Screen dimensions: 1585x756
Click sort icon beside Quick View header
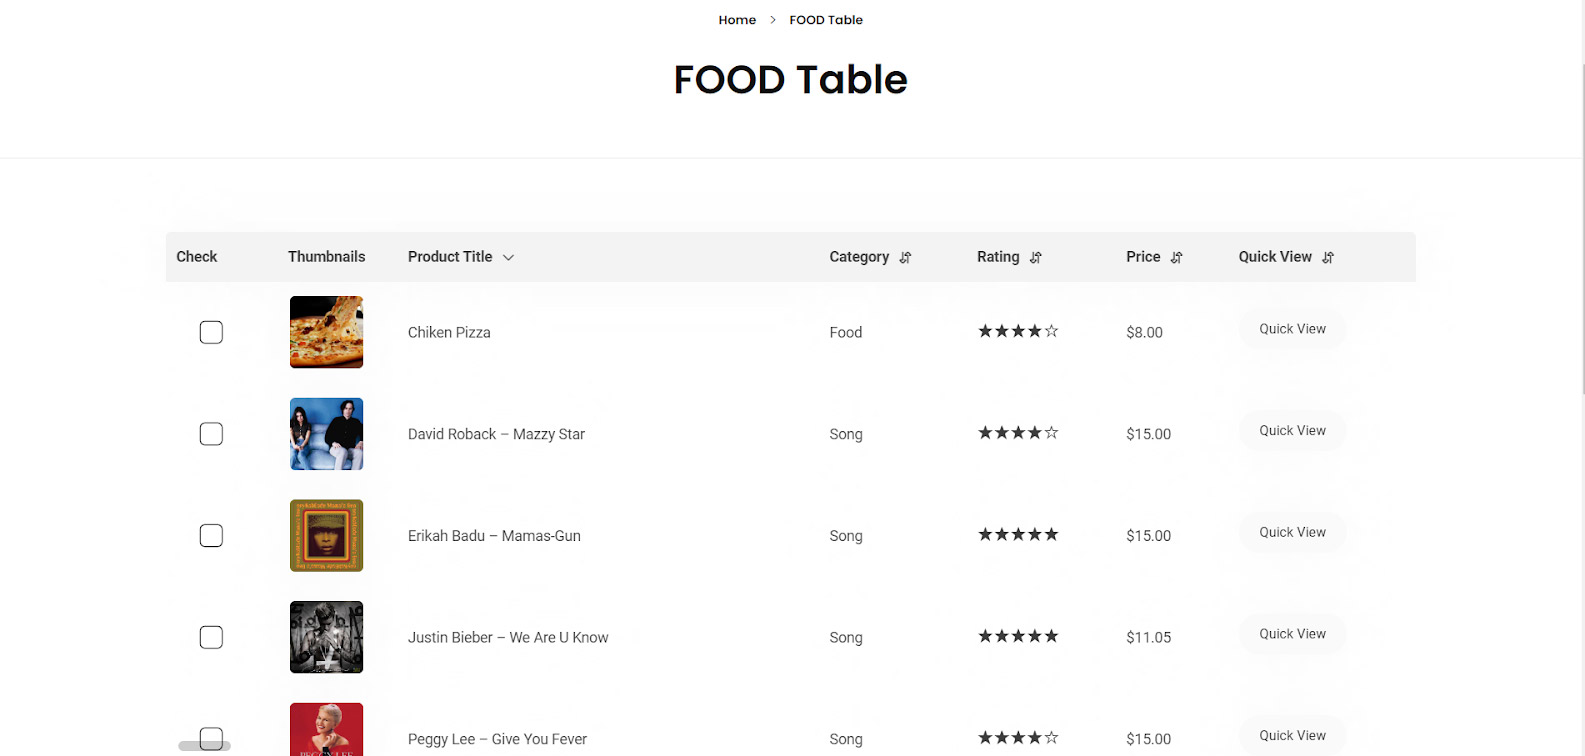1328,258
